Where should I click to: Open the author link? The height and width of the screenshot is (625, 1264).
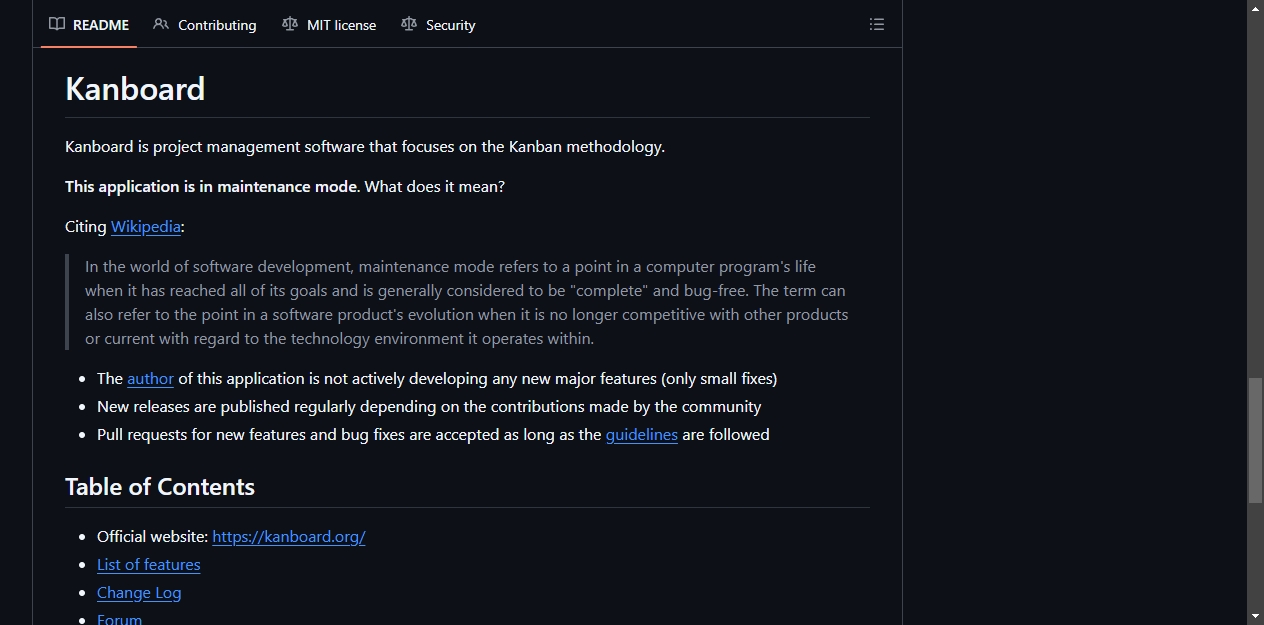(150, 378)
